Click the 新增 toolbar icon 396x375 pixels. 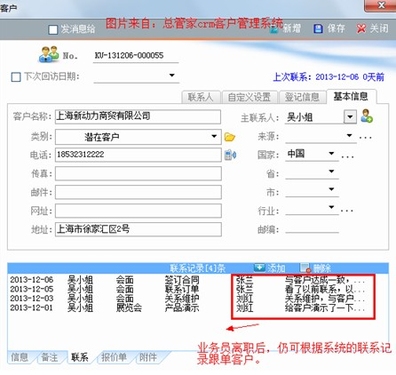point(275,29)
